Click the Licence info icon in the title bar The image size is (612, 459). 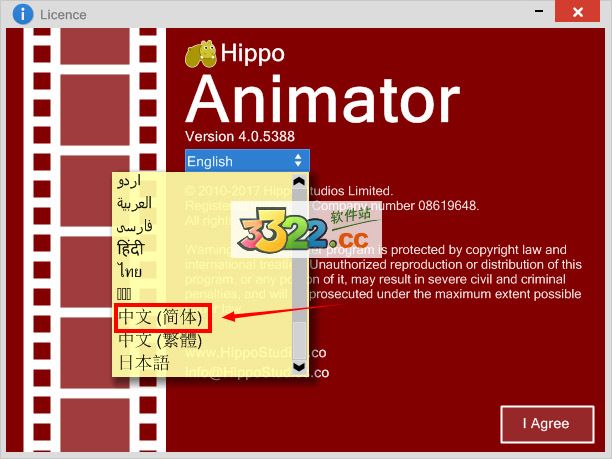pos(23,14)
